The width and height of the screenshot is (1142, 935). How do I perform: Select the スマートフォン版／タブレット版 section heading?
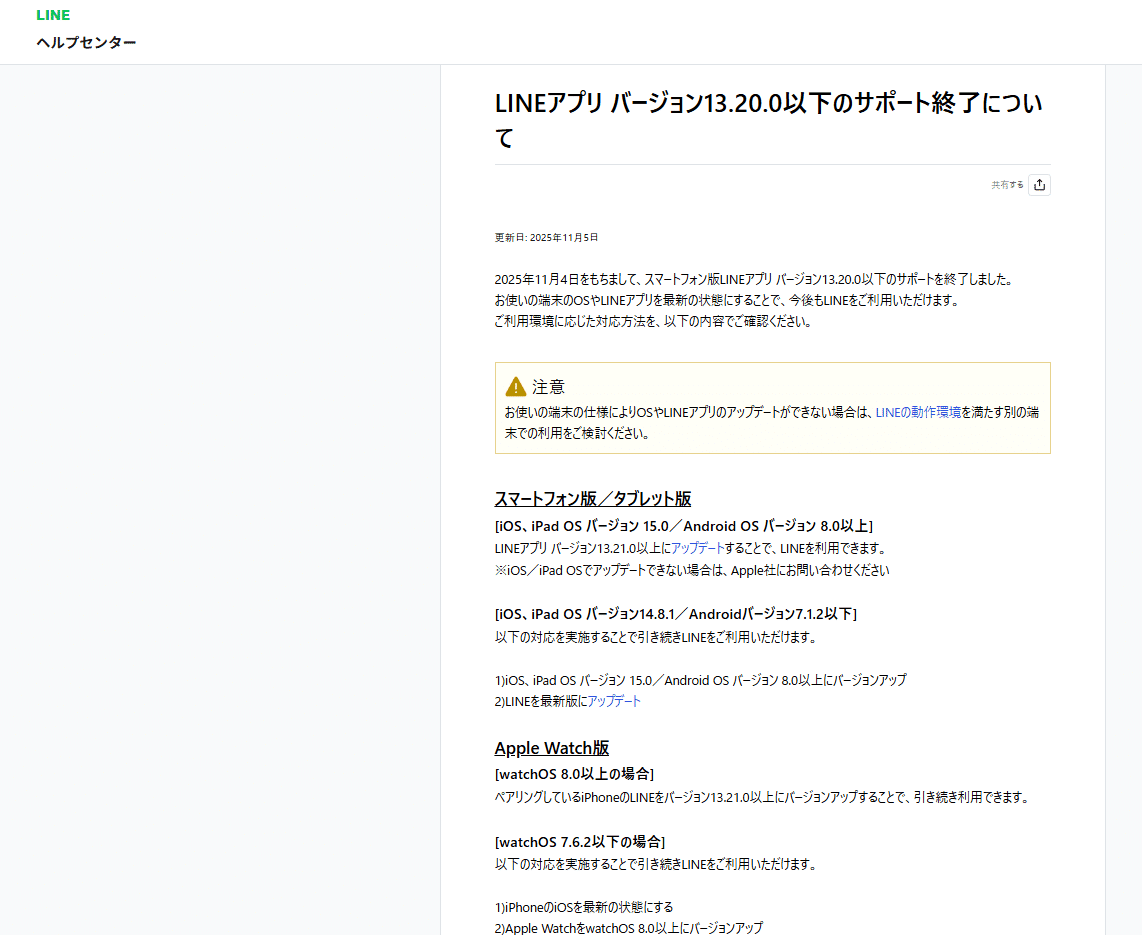594,498
